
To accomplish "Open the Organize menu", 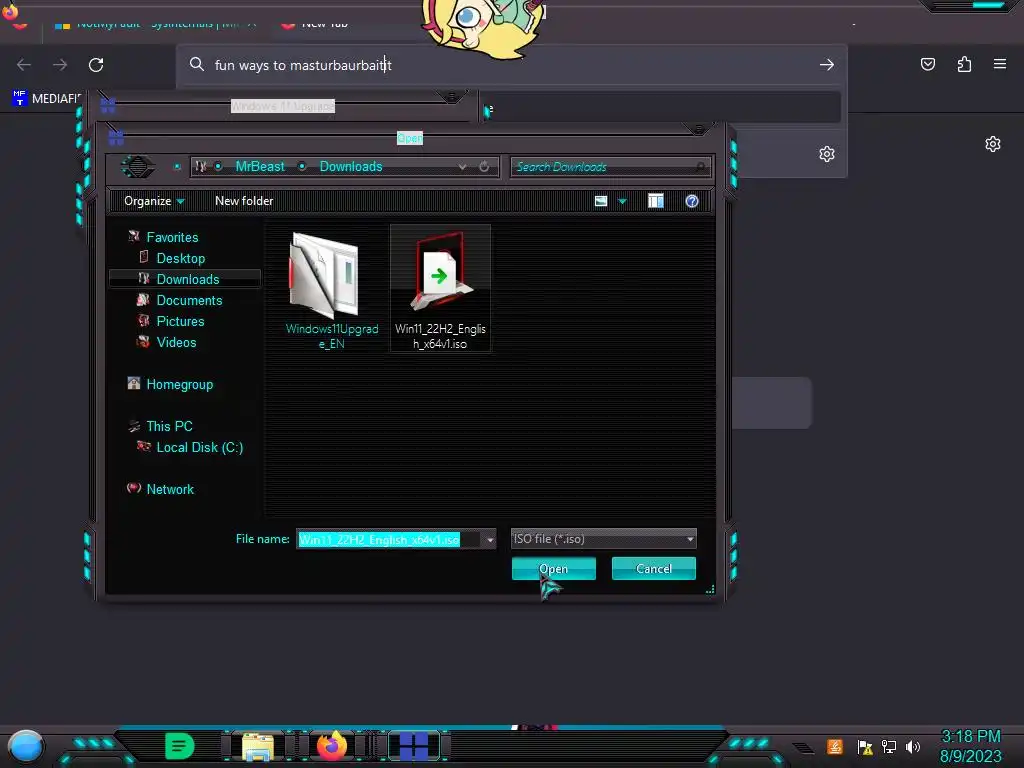I will click(154, 201).
